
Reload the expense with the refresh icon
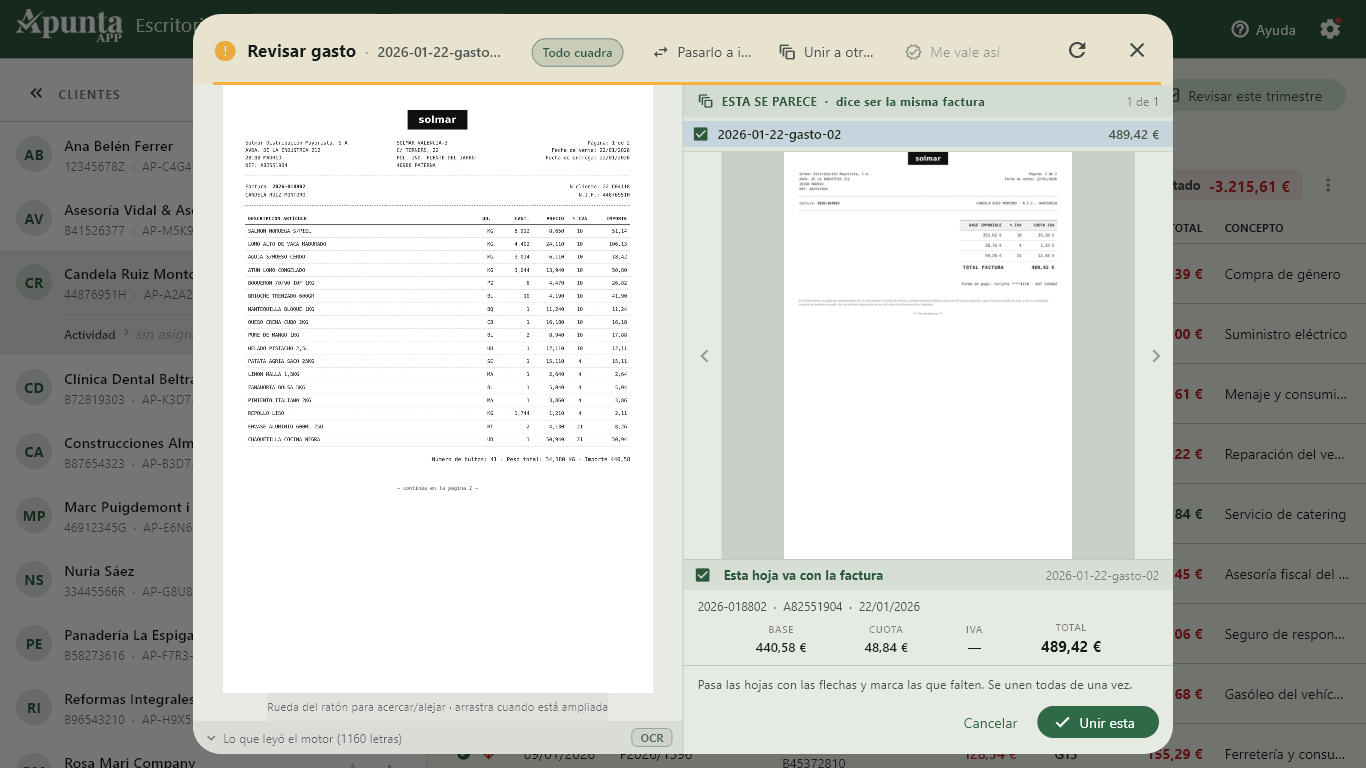click(x=1077, y=50)
